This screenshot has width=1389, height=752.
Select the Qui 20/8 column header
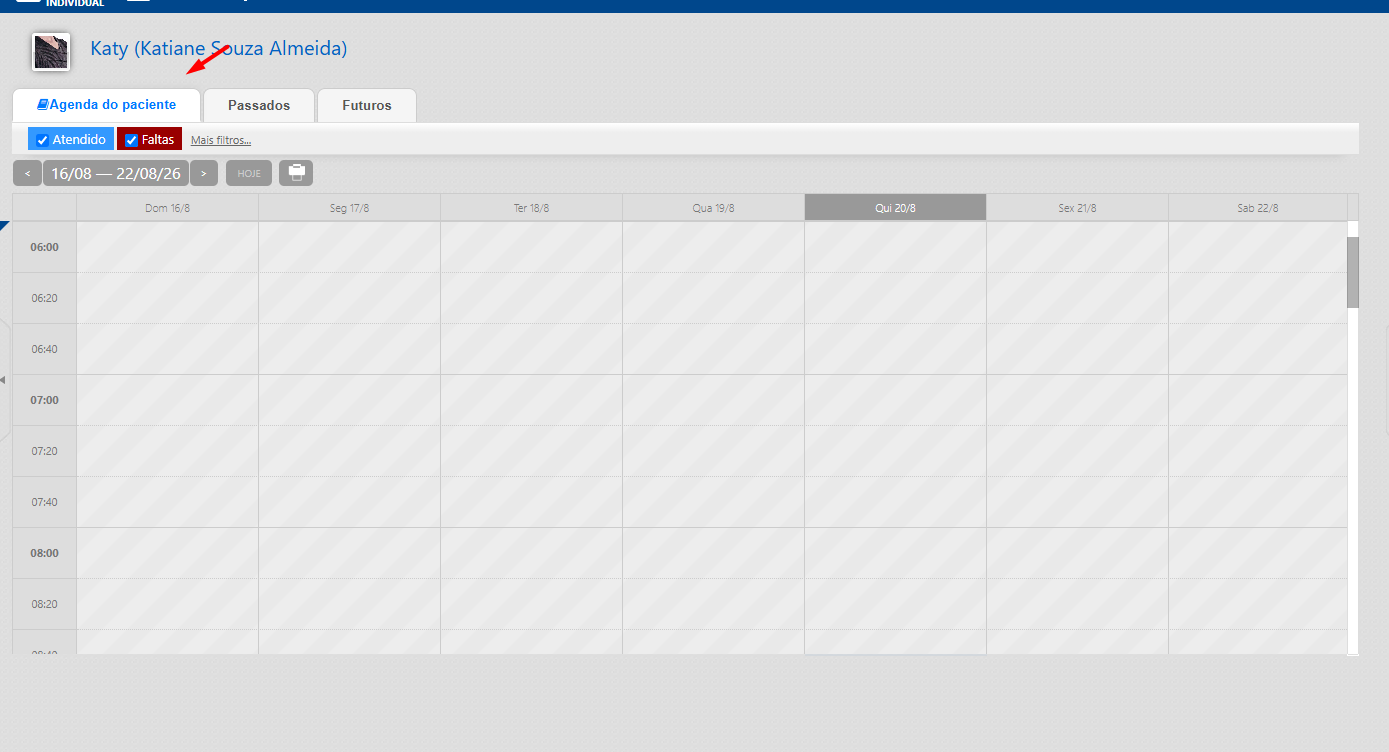point(895,207)
